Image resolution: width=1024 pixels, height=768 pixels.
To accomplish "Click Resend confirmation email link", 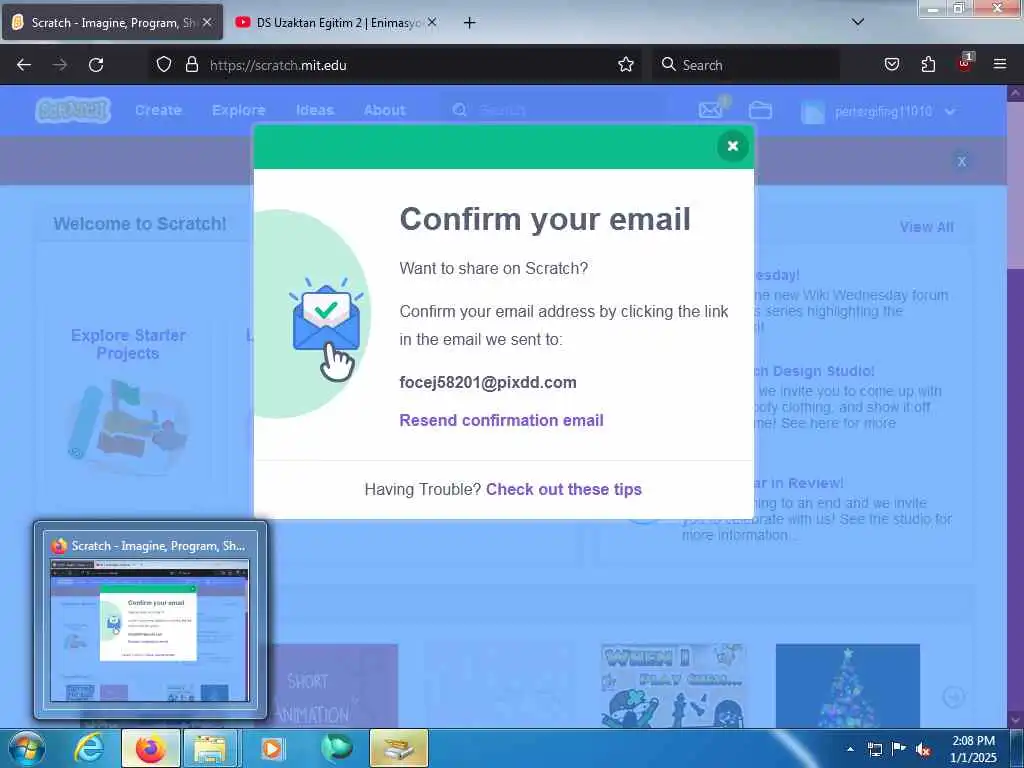I will coord(501,420).
